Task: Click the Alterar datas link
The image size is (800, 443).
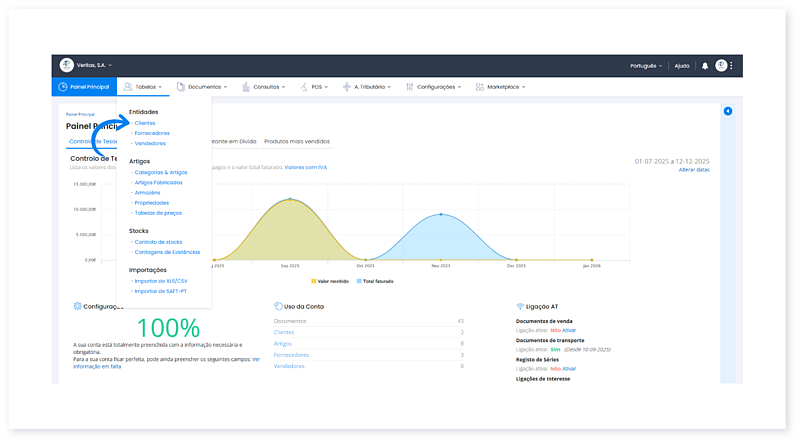Action: (693, 170)
